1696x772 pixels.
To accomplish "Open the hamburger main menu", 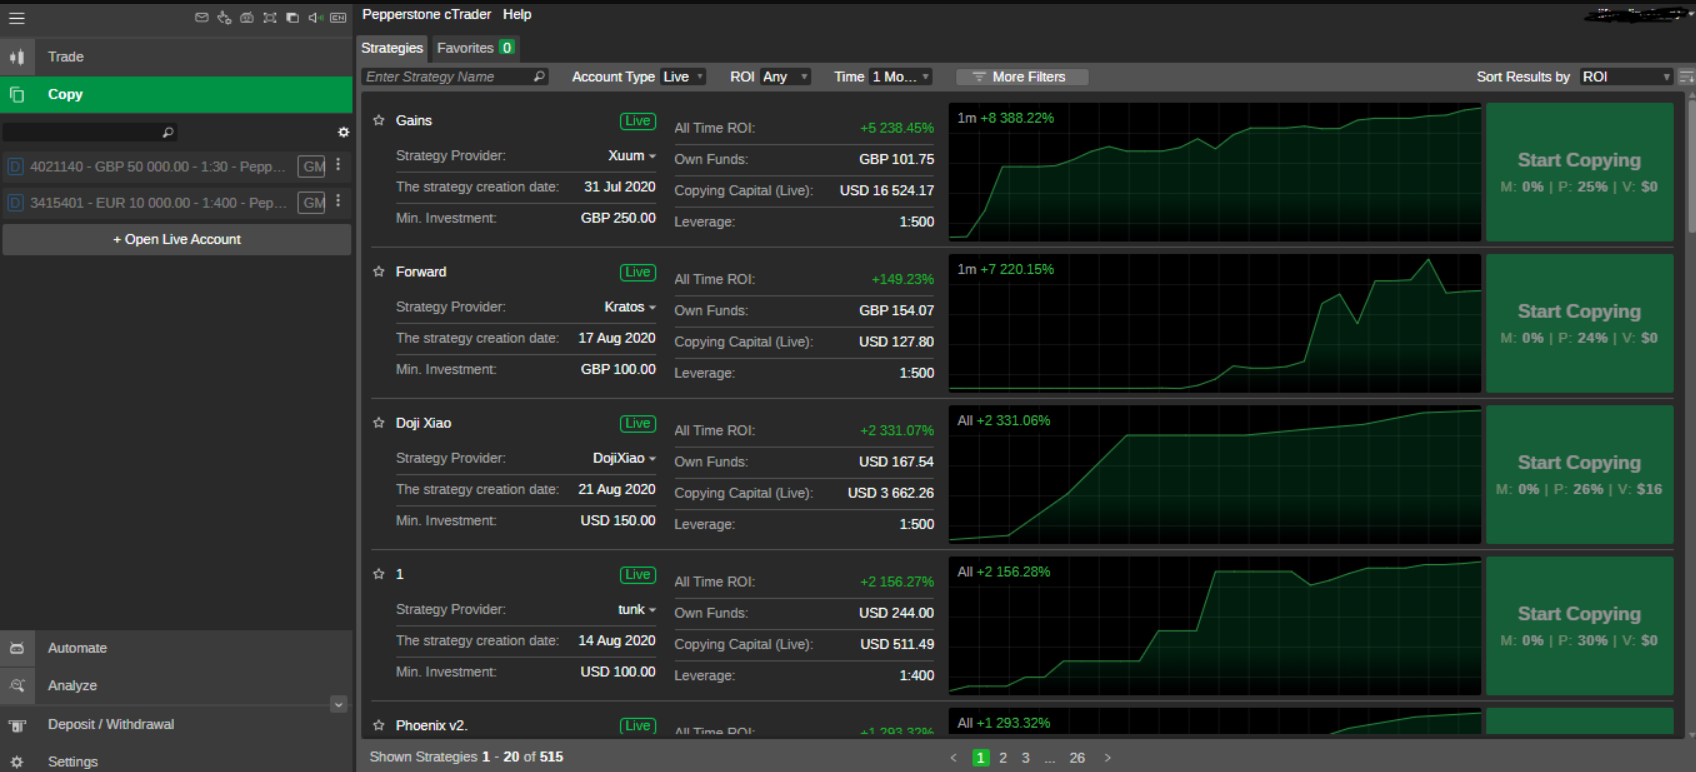I will (17, 18).
